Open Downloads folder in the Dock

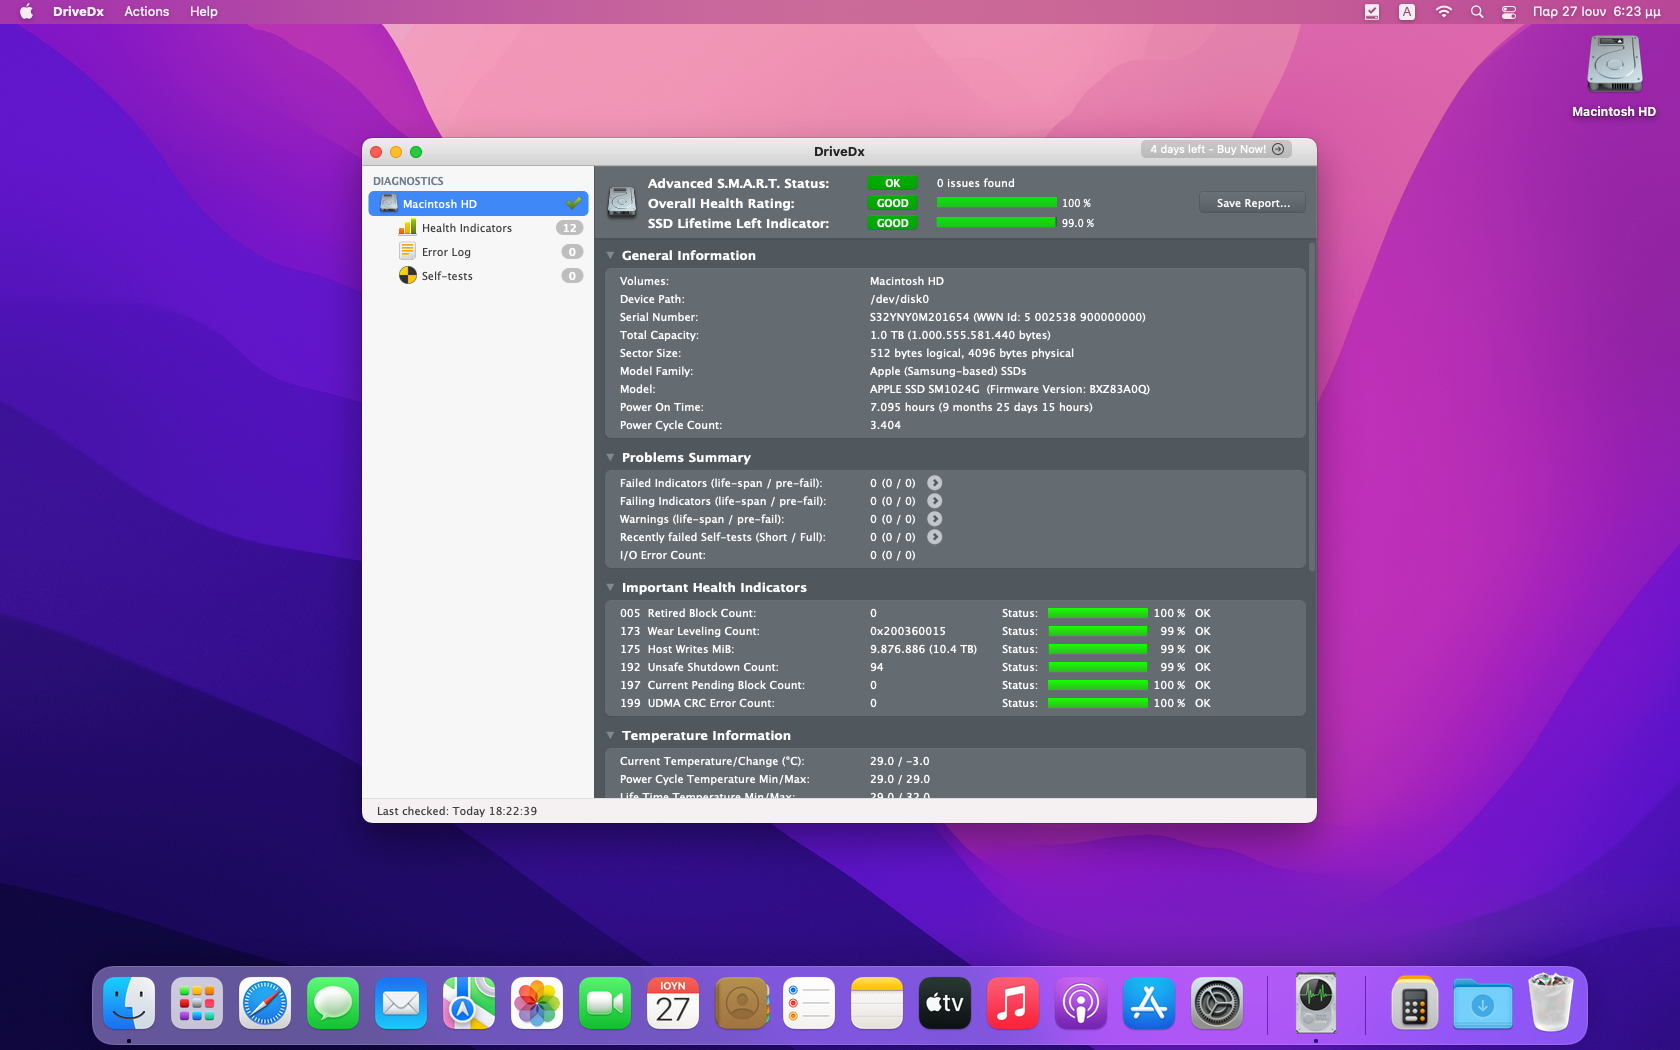pyautogui.click(x=1483, y=1003)
